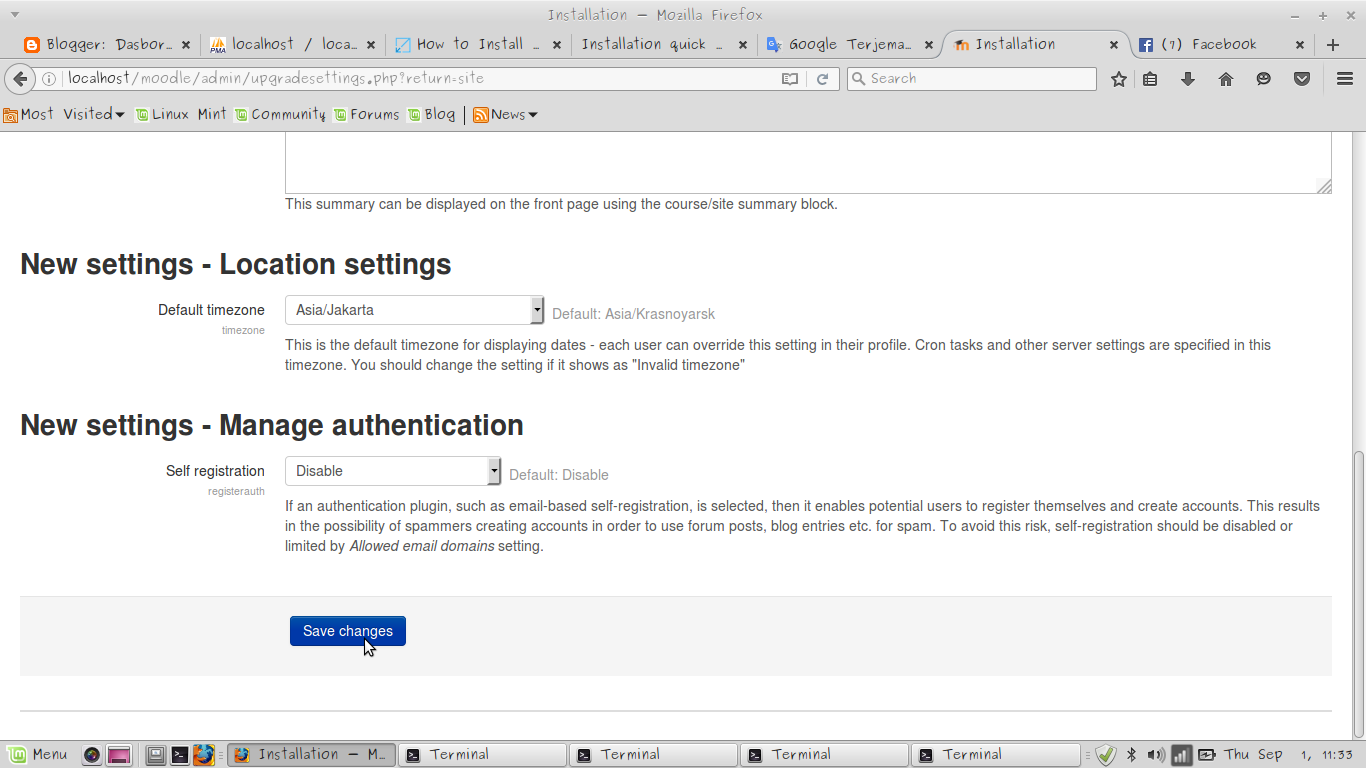Switch to the Facebook tab
This screenshot has height=768, width=1366.
click(1222, 45)
